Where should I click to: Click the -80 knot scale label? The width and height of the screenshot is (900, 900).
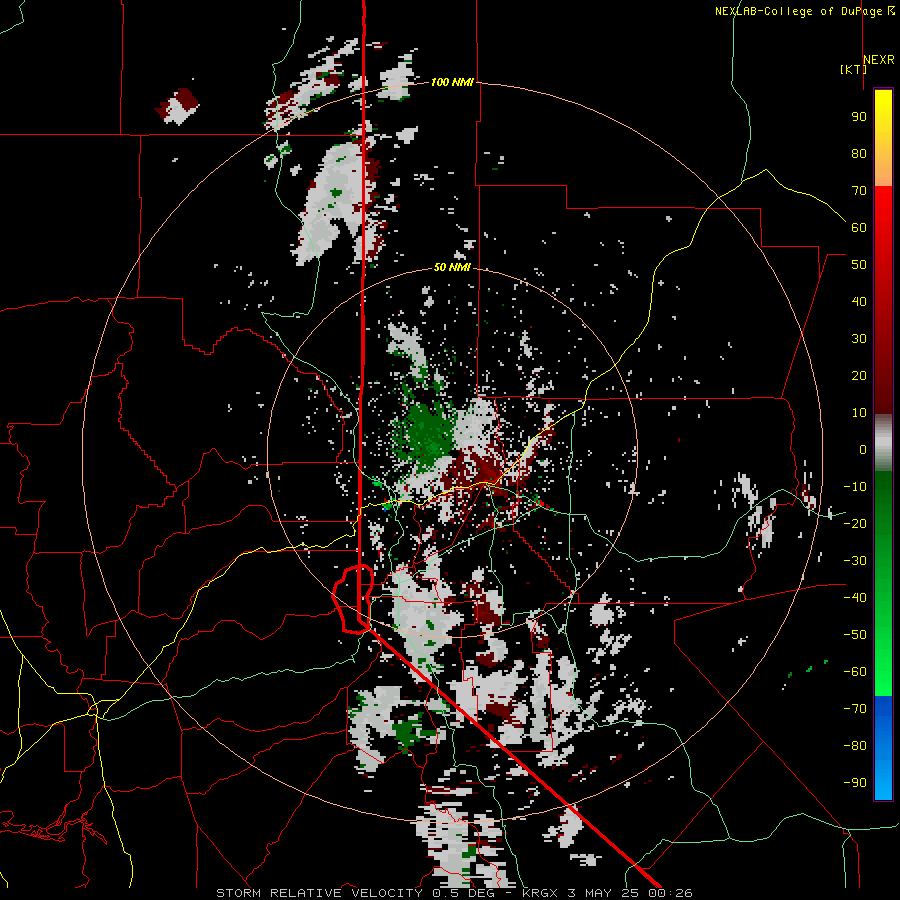pyautogui.click(x=855, y=745)
